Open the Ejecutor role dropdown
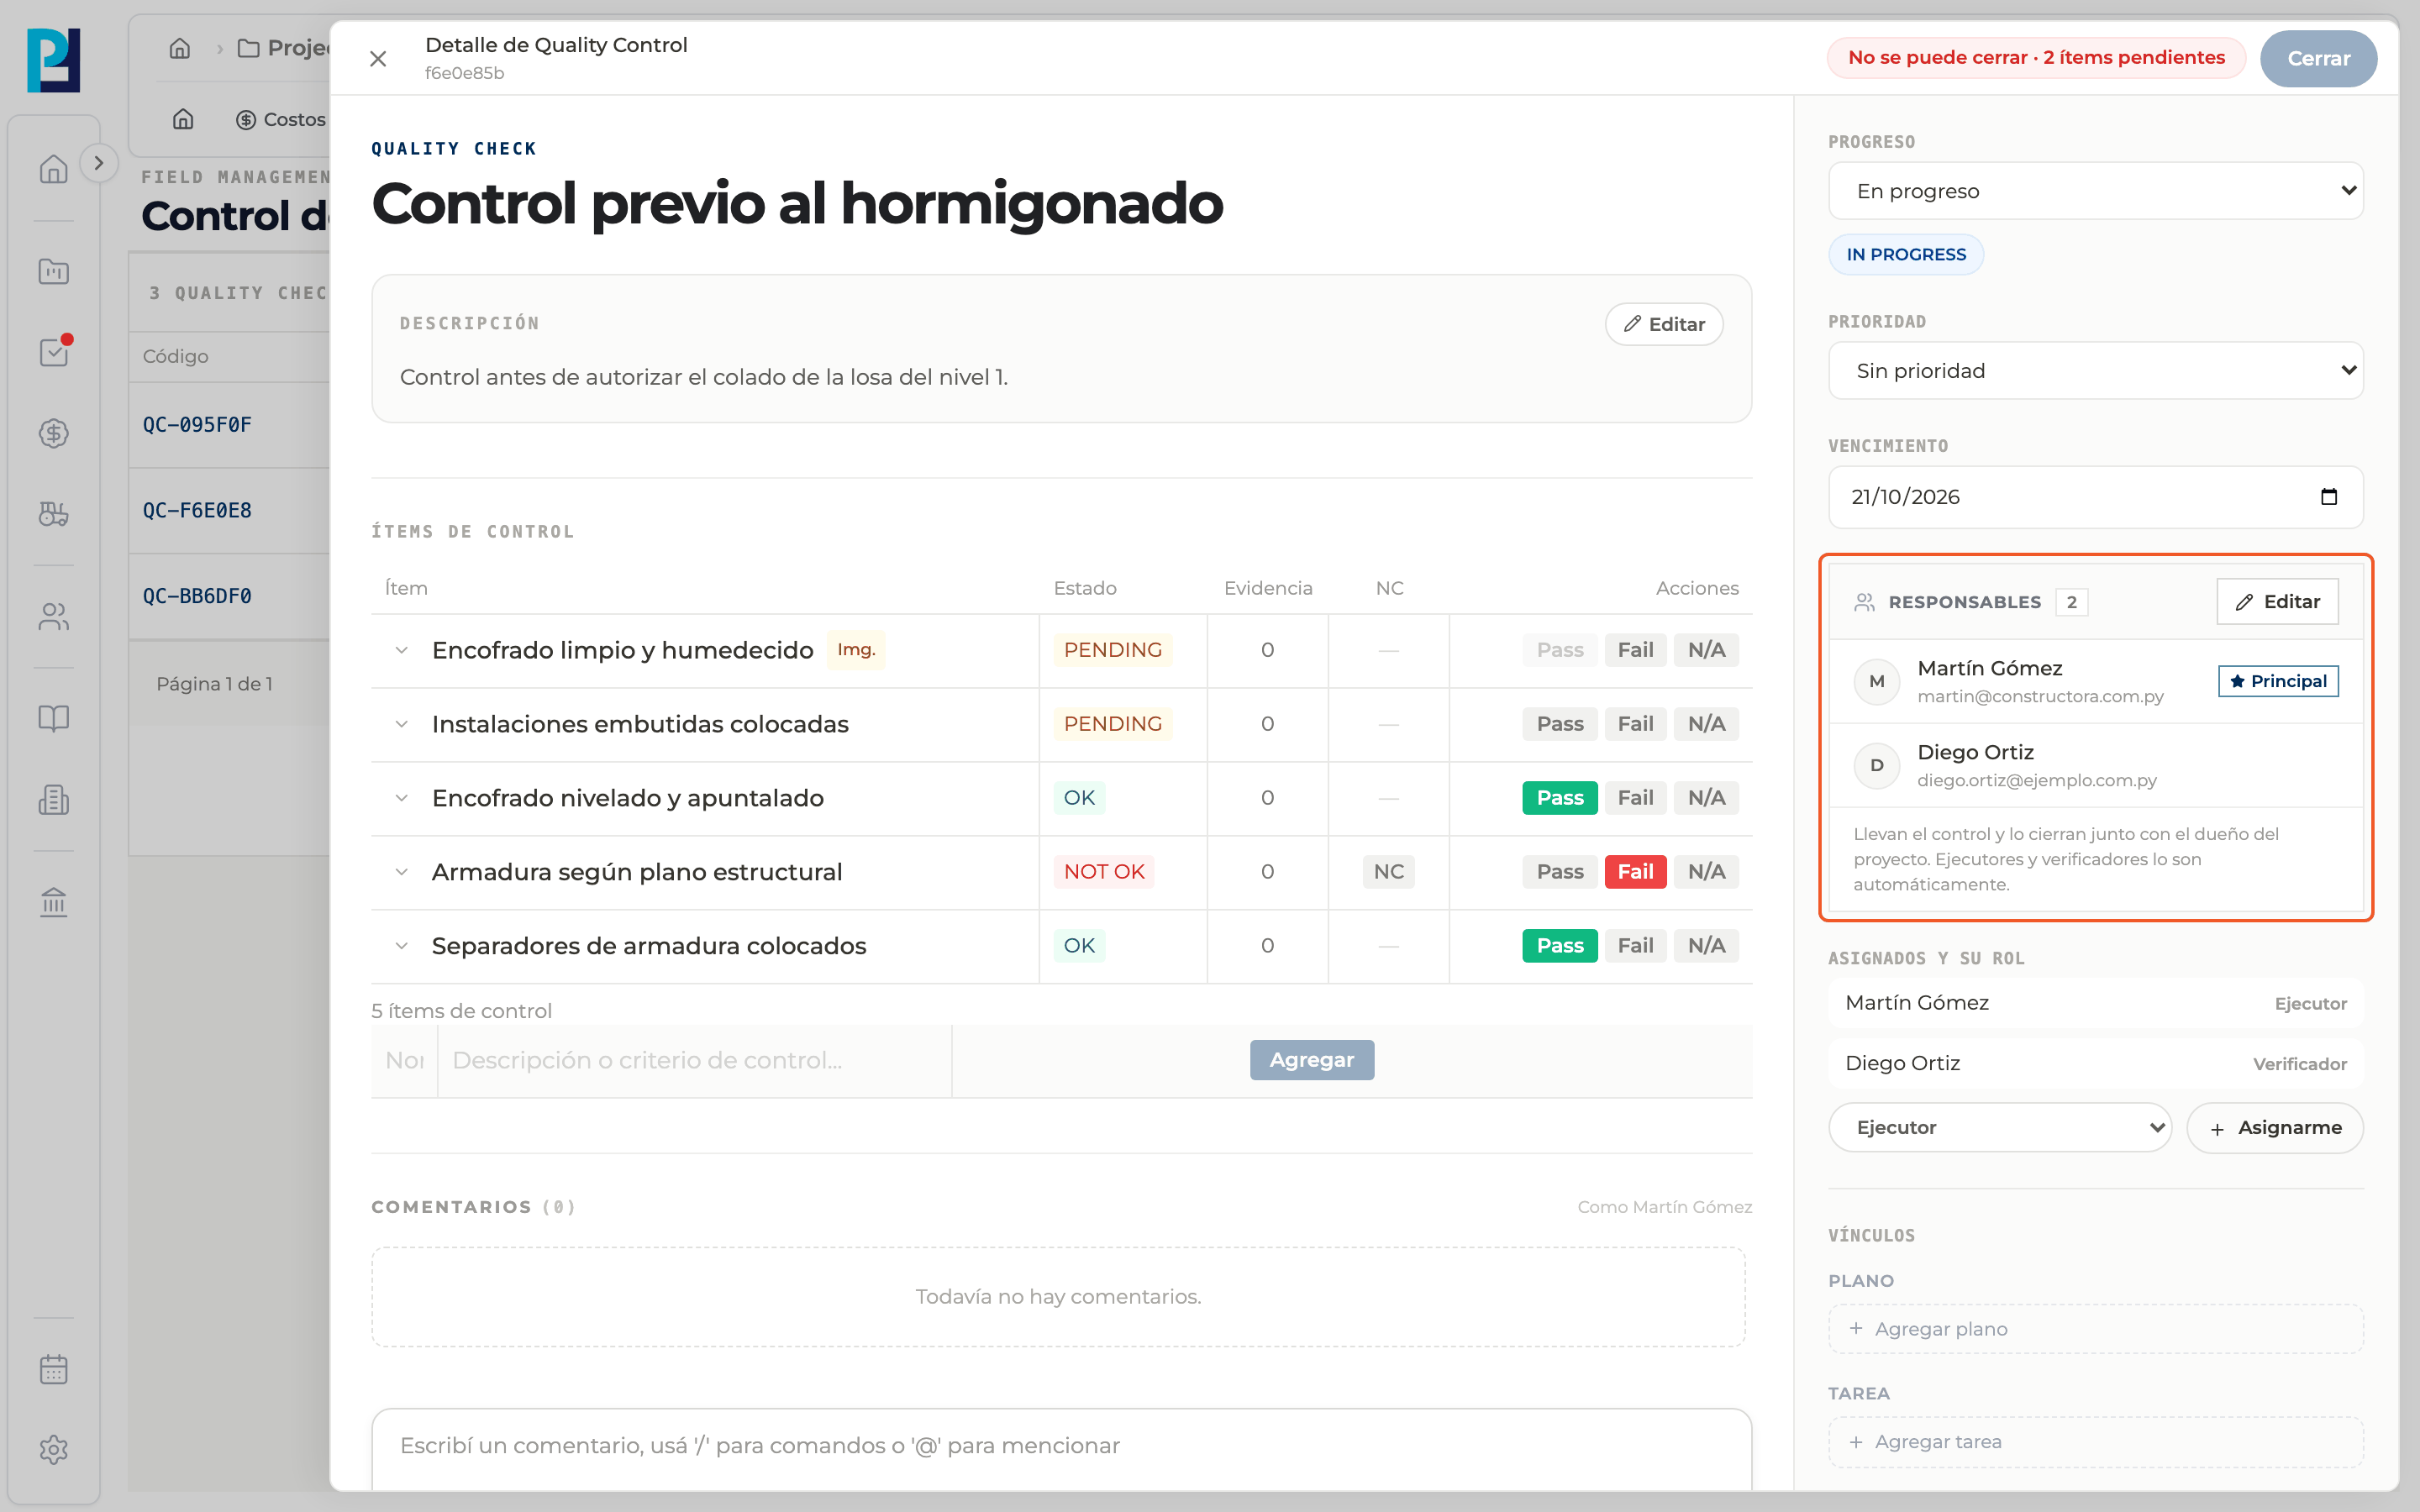This screenshot has height=1512, width=2420. [x=2000, y=1128]
